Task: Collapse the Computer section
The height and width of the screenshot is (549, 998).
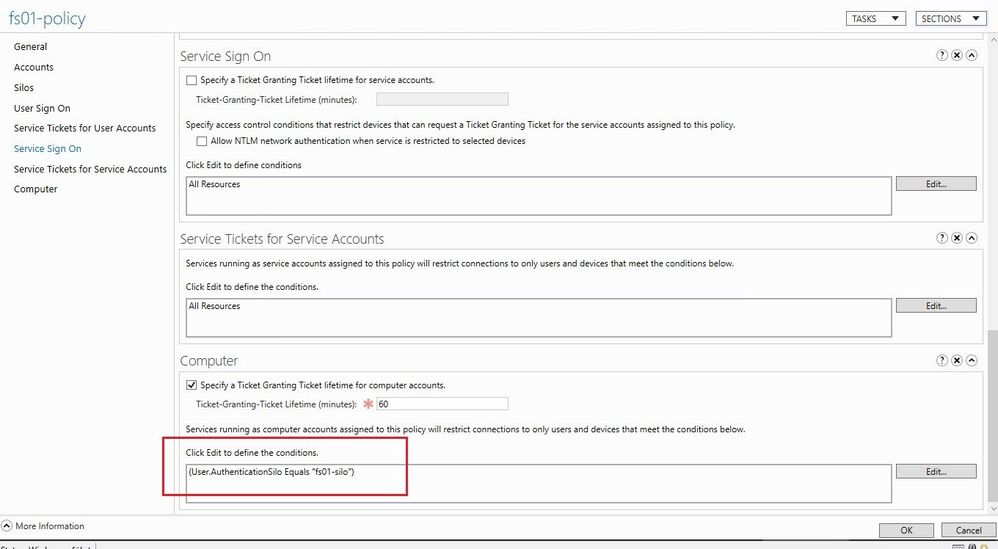Action: click(x=971, y=360)
